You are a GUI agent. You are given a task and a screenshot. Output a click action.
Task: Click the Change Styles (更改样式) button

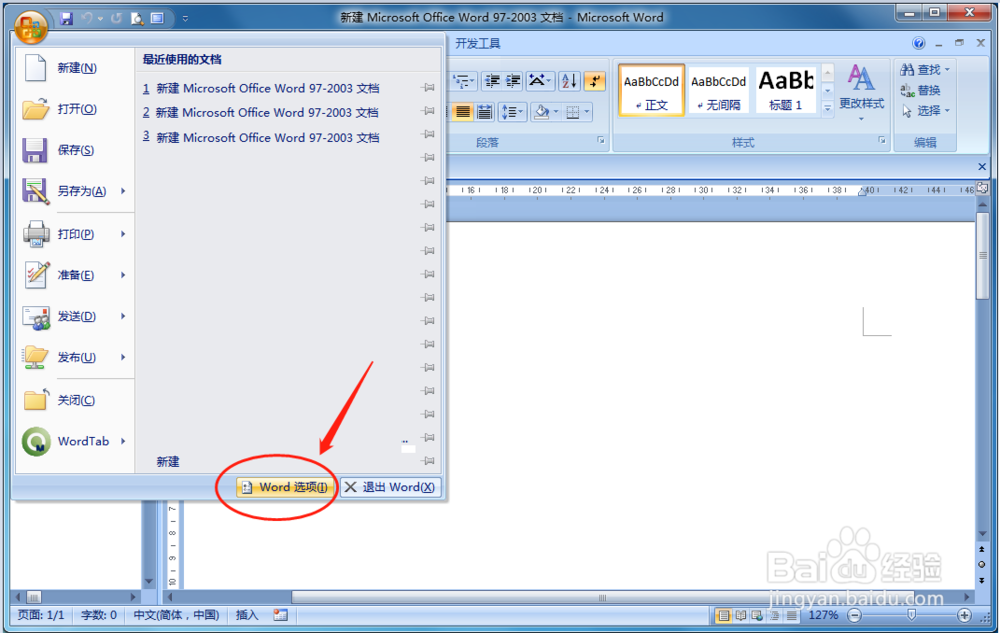pos(861,92)
